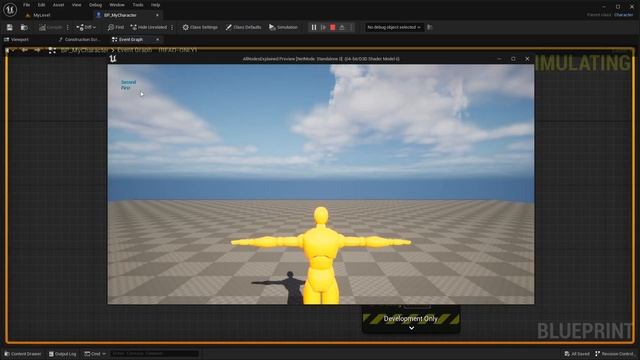
Task: Focus the console command input field
Action: (154, 354)
